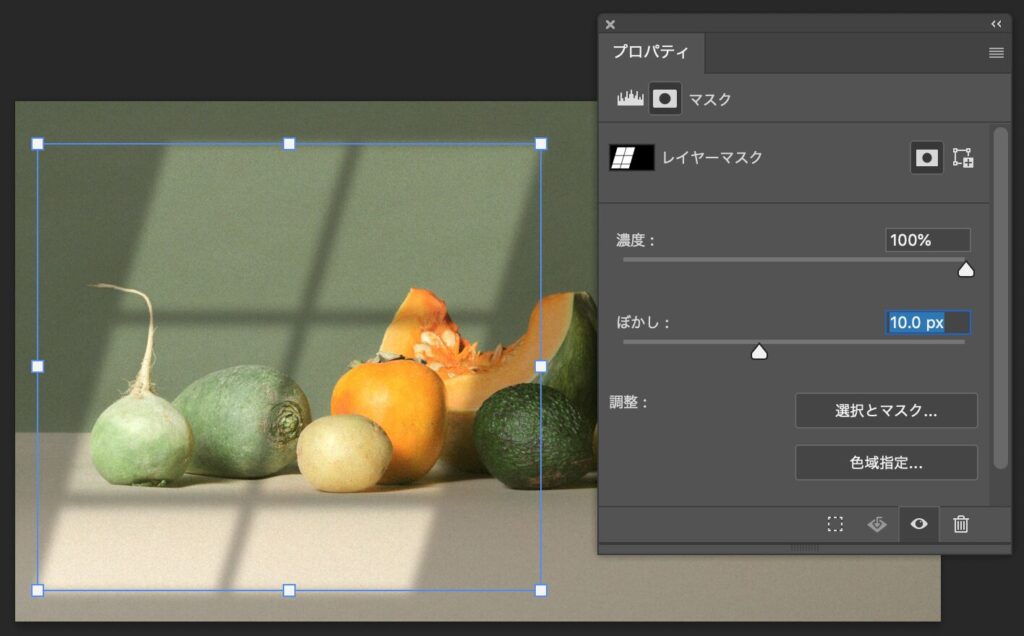The image size is (1024, 636).
Task: Click the bottom-right transform handle
Action: tap(541, 590)
